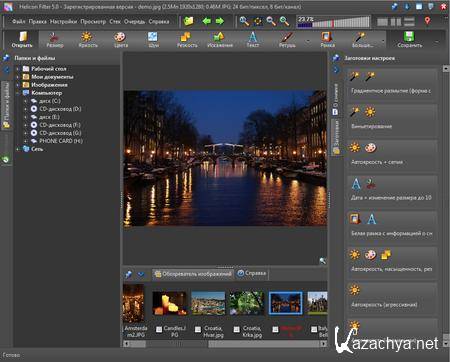
Task: Select the Искажения (Distortion) tool
Action: 219,39
